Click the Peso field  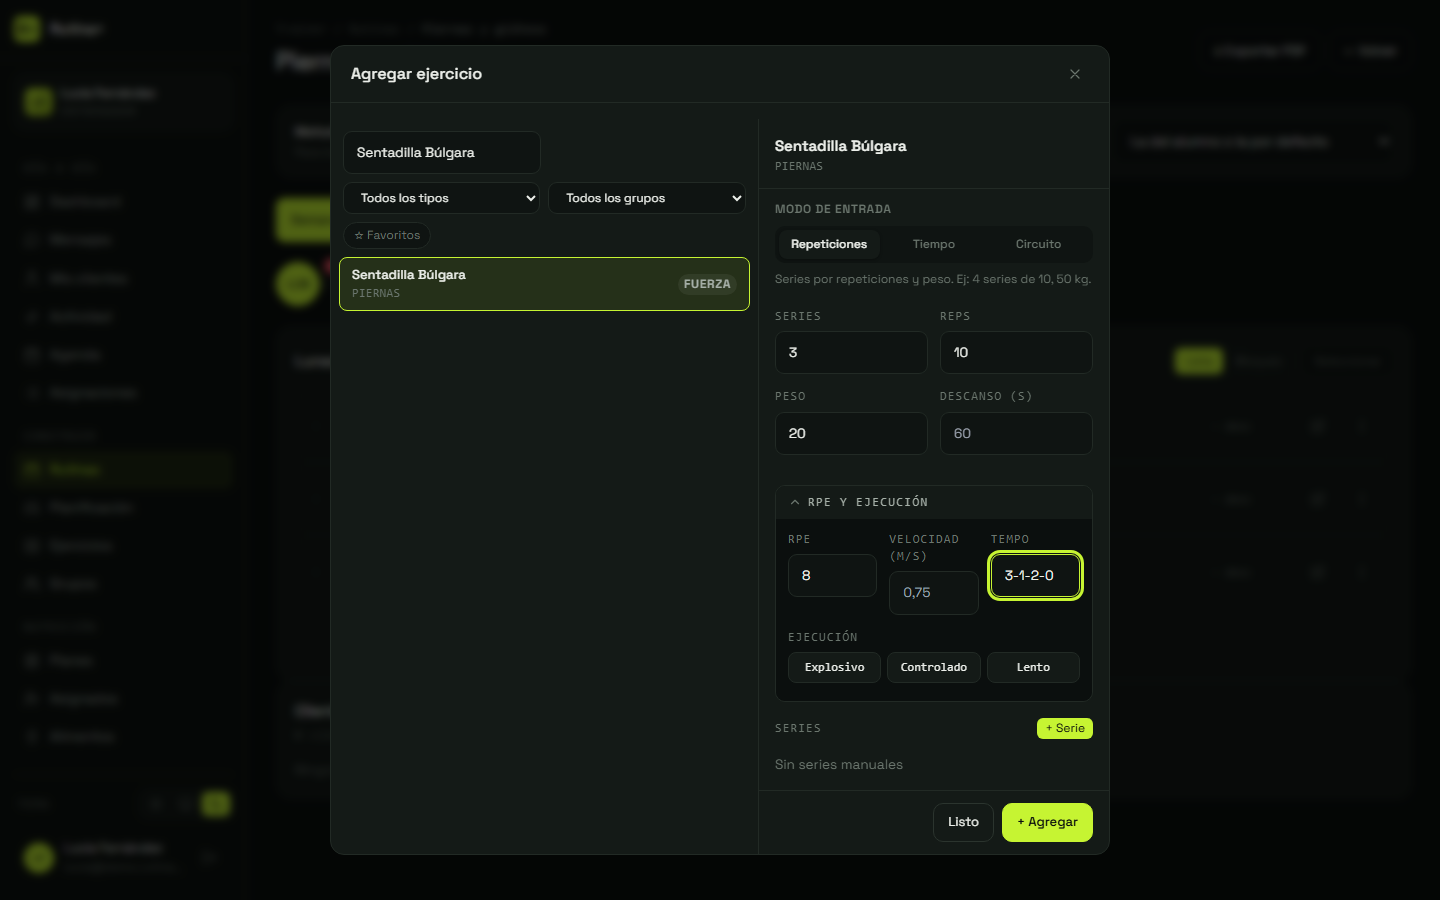(x=851, y=434)
